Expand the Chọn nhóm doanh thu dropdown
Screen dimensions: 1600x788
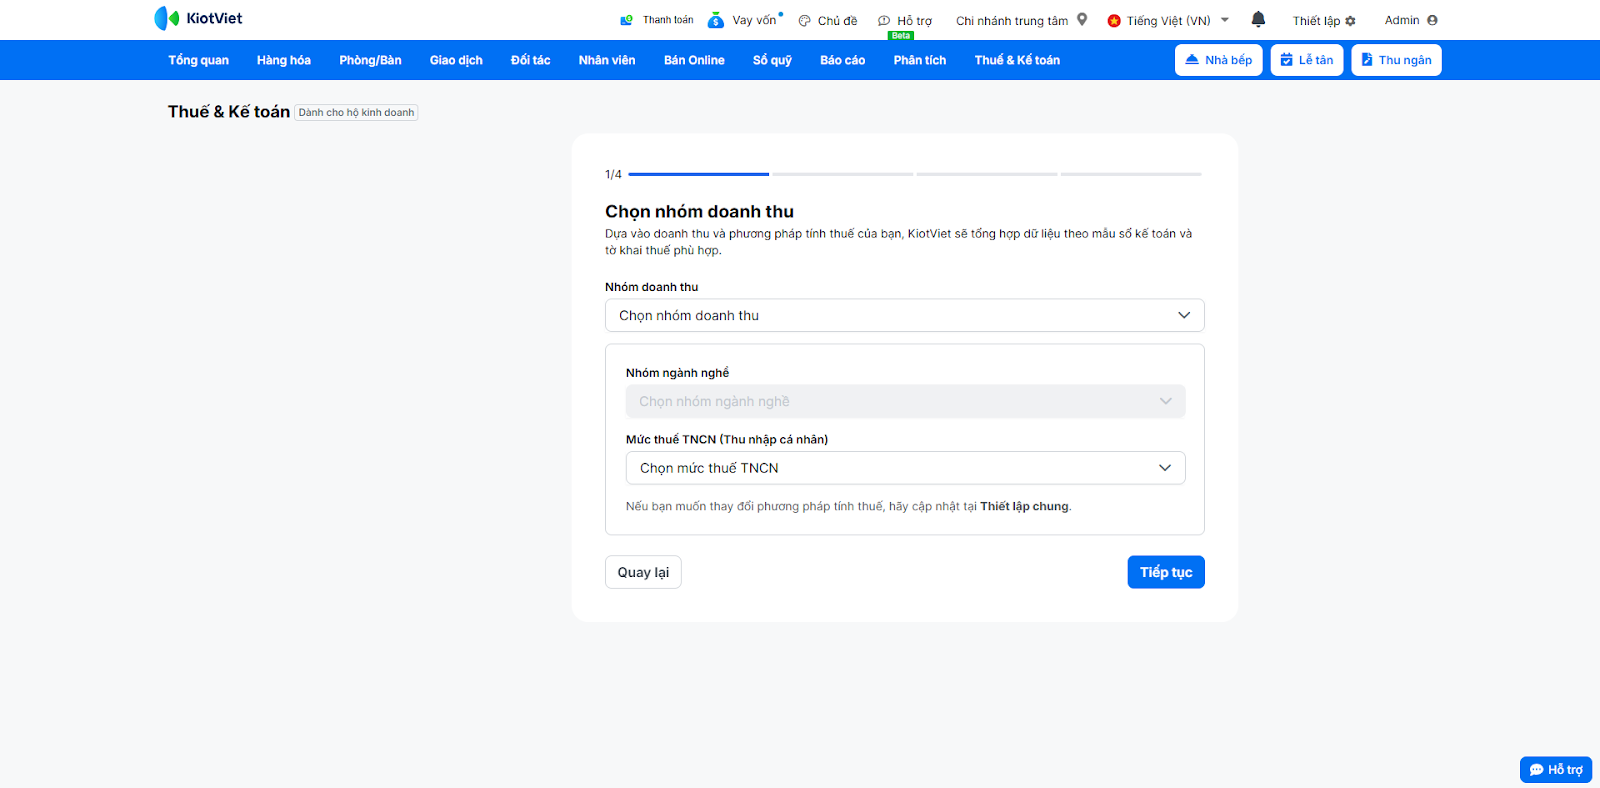[904, 315]
